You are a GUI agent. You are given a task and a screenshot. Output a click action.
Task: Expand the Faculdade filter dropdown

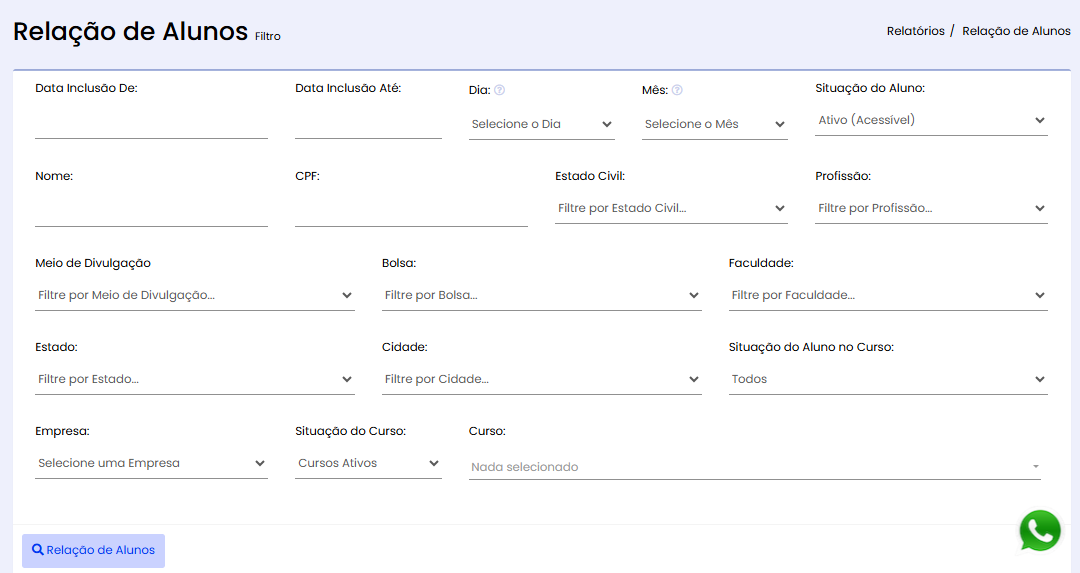[x=888, y=295]
